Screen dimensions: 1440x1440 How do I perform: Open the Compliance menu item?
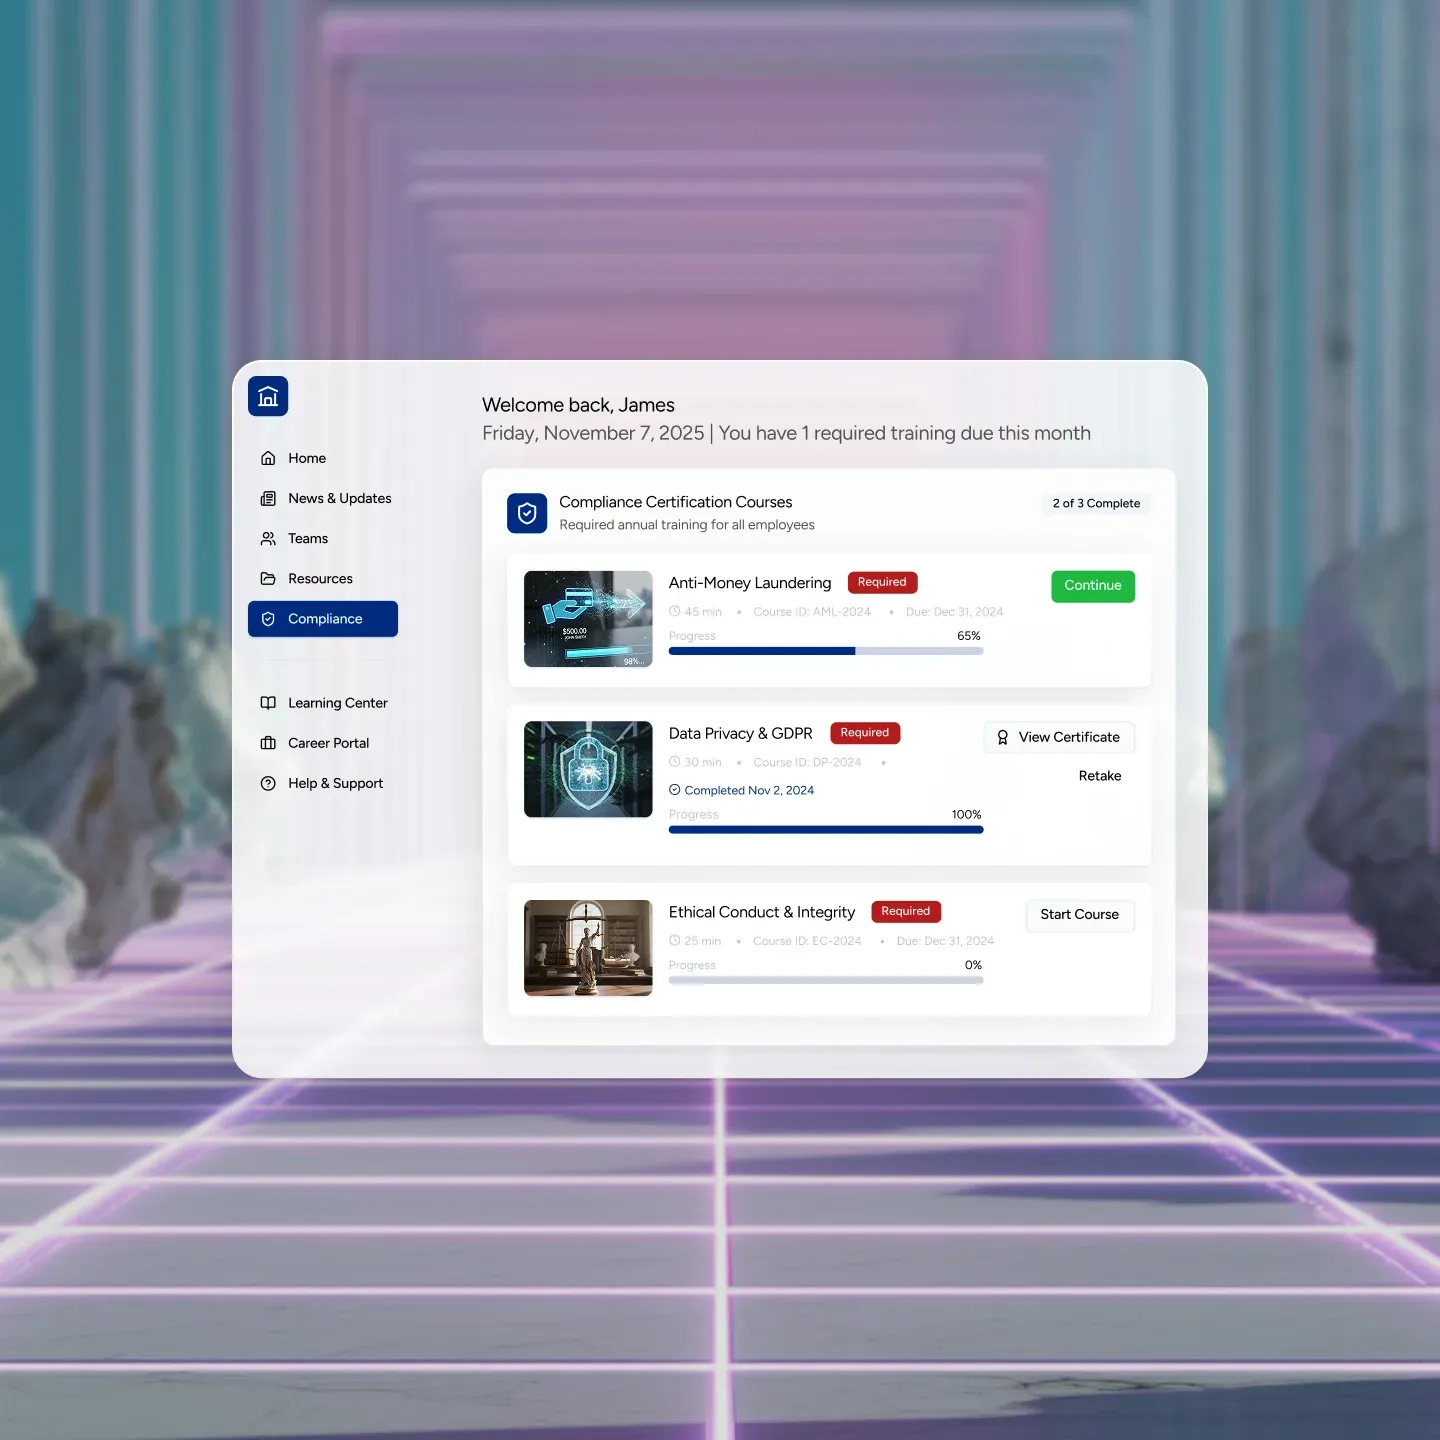323,619
